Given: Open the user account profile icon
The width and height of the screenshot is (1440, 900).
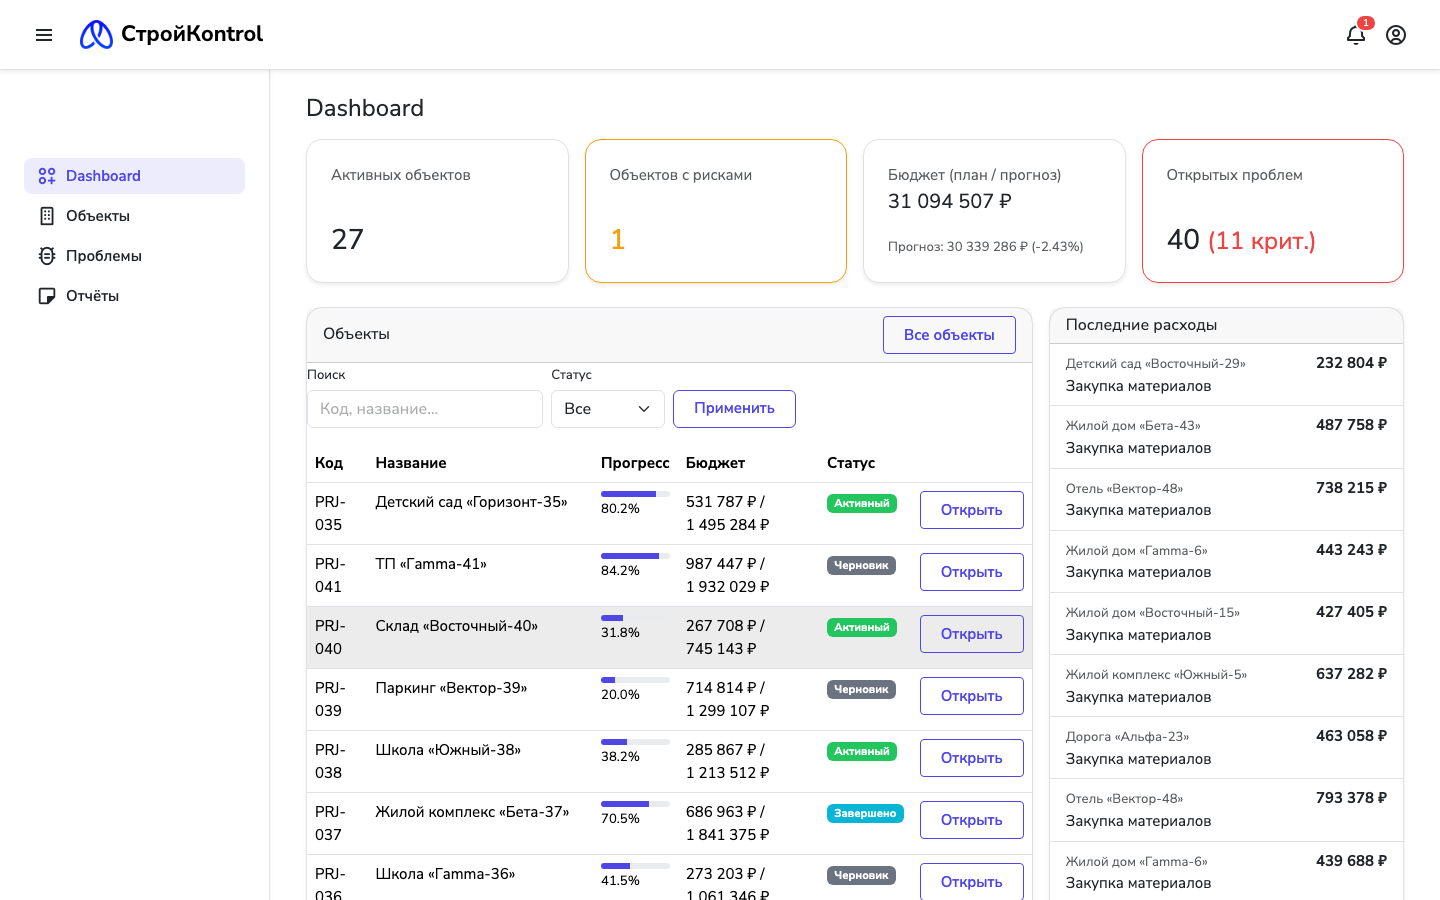Looking at the screenshot, I should [x=1396, y=35].
